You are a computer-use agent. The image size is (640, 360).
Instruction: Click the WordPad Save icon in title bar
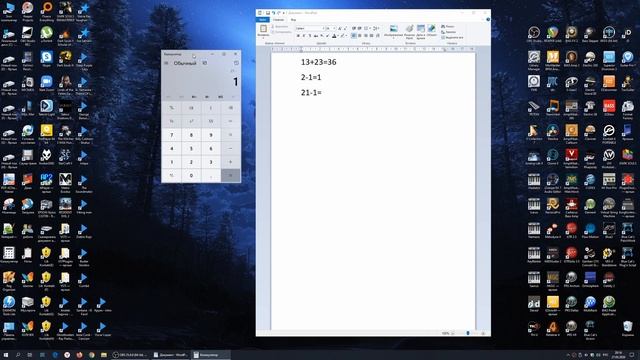[x=268, y=13]
